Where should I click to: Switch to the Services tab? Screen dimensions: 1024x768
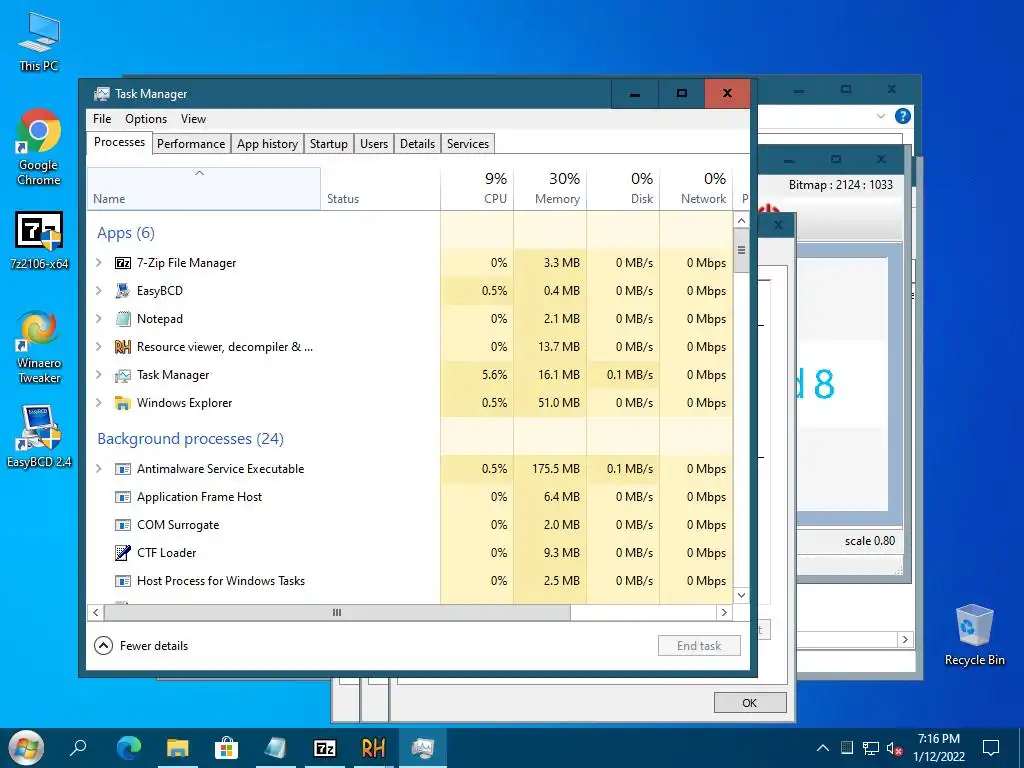(468, 144)
